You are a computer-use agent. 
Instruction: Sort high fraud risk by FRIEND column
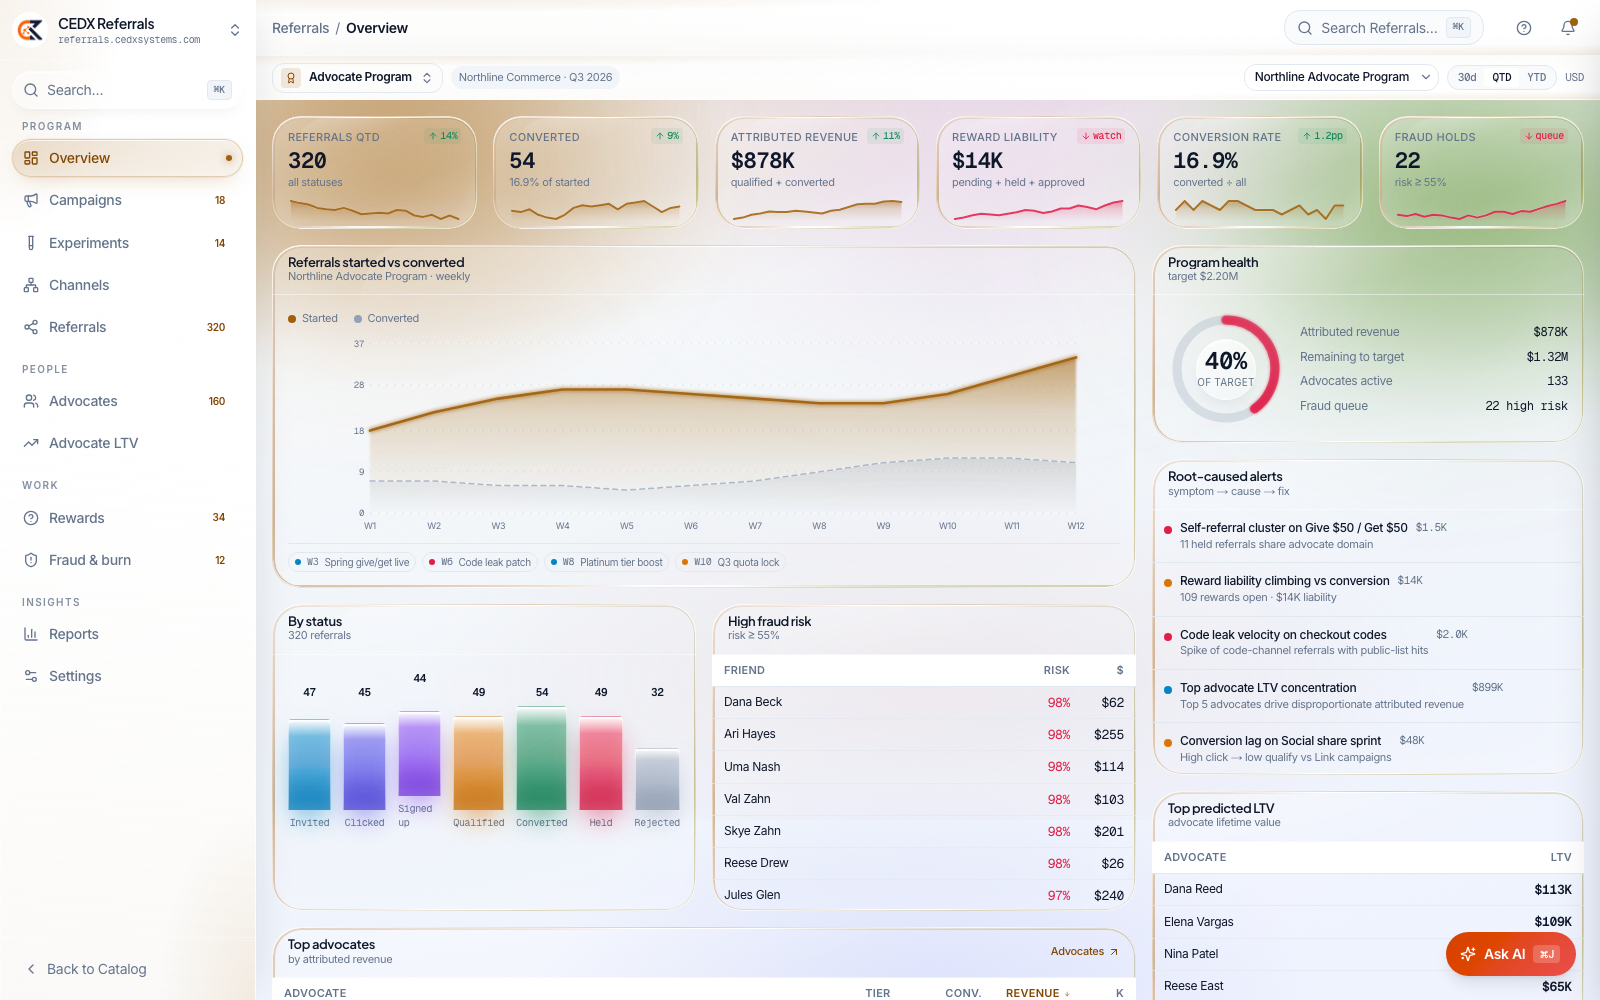(744, 670)
